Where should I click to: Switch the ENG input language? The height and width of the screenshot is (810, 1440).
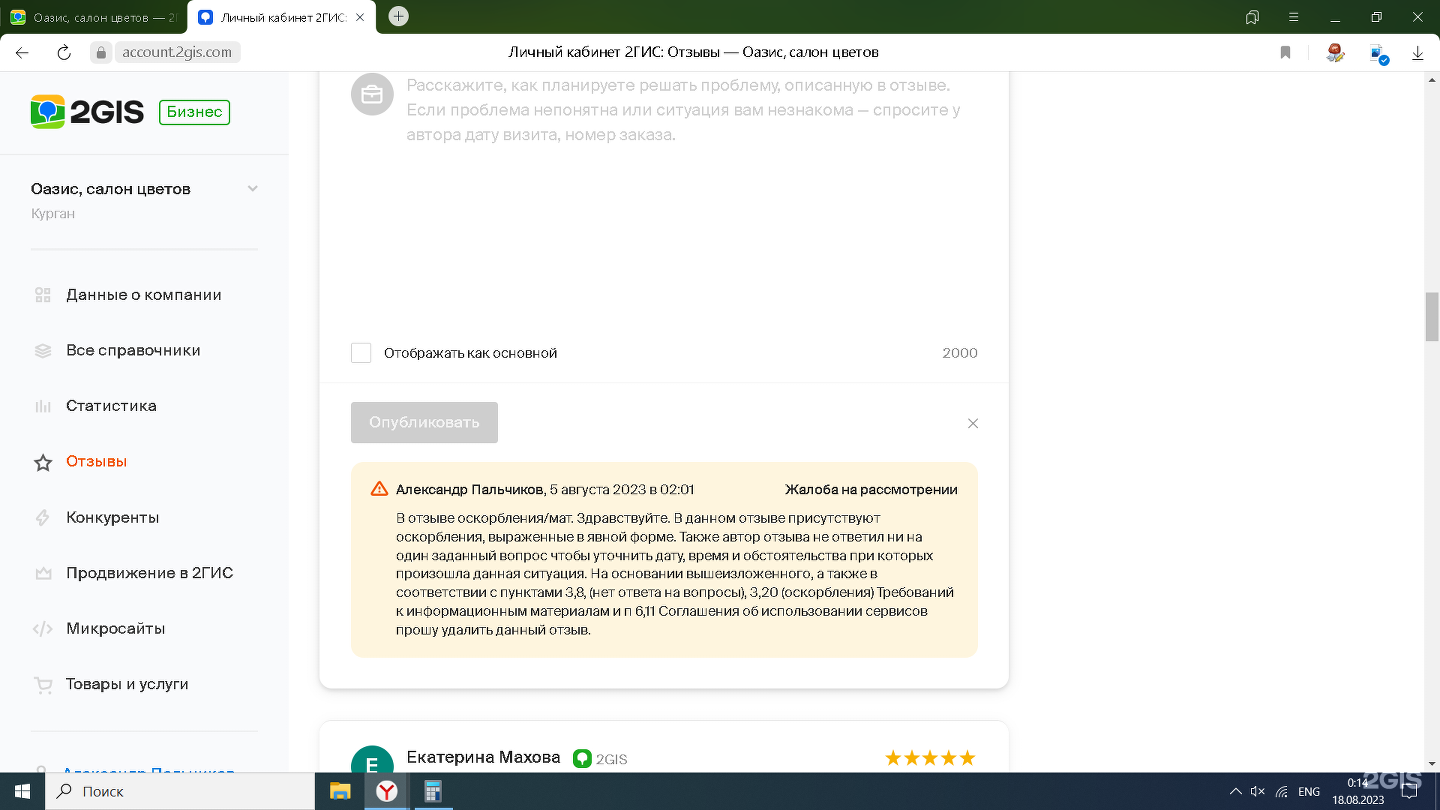pos(1308,791)
